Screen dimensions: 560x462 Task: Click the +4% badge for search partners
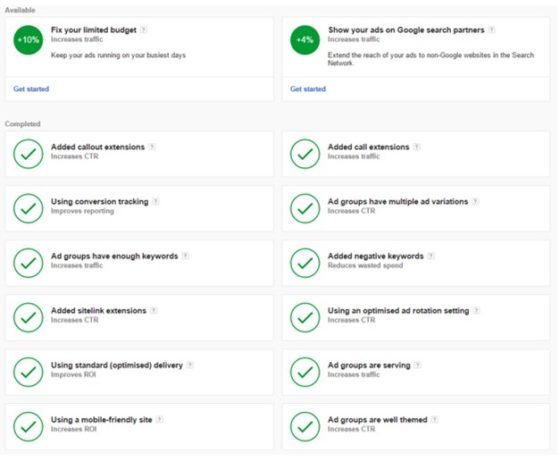305,40
